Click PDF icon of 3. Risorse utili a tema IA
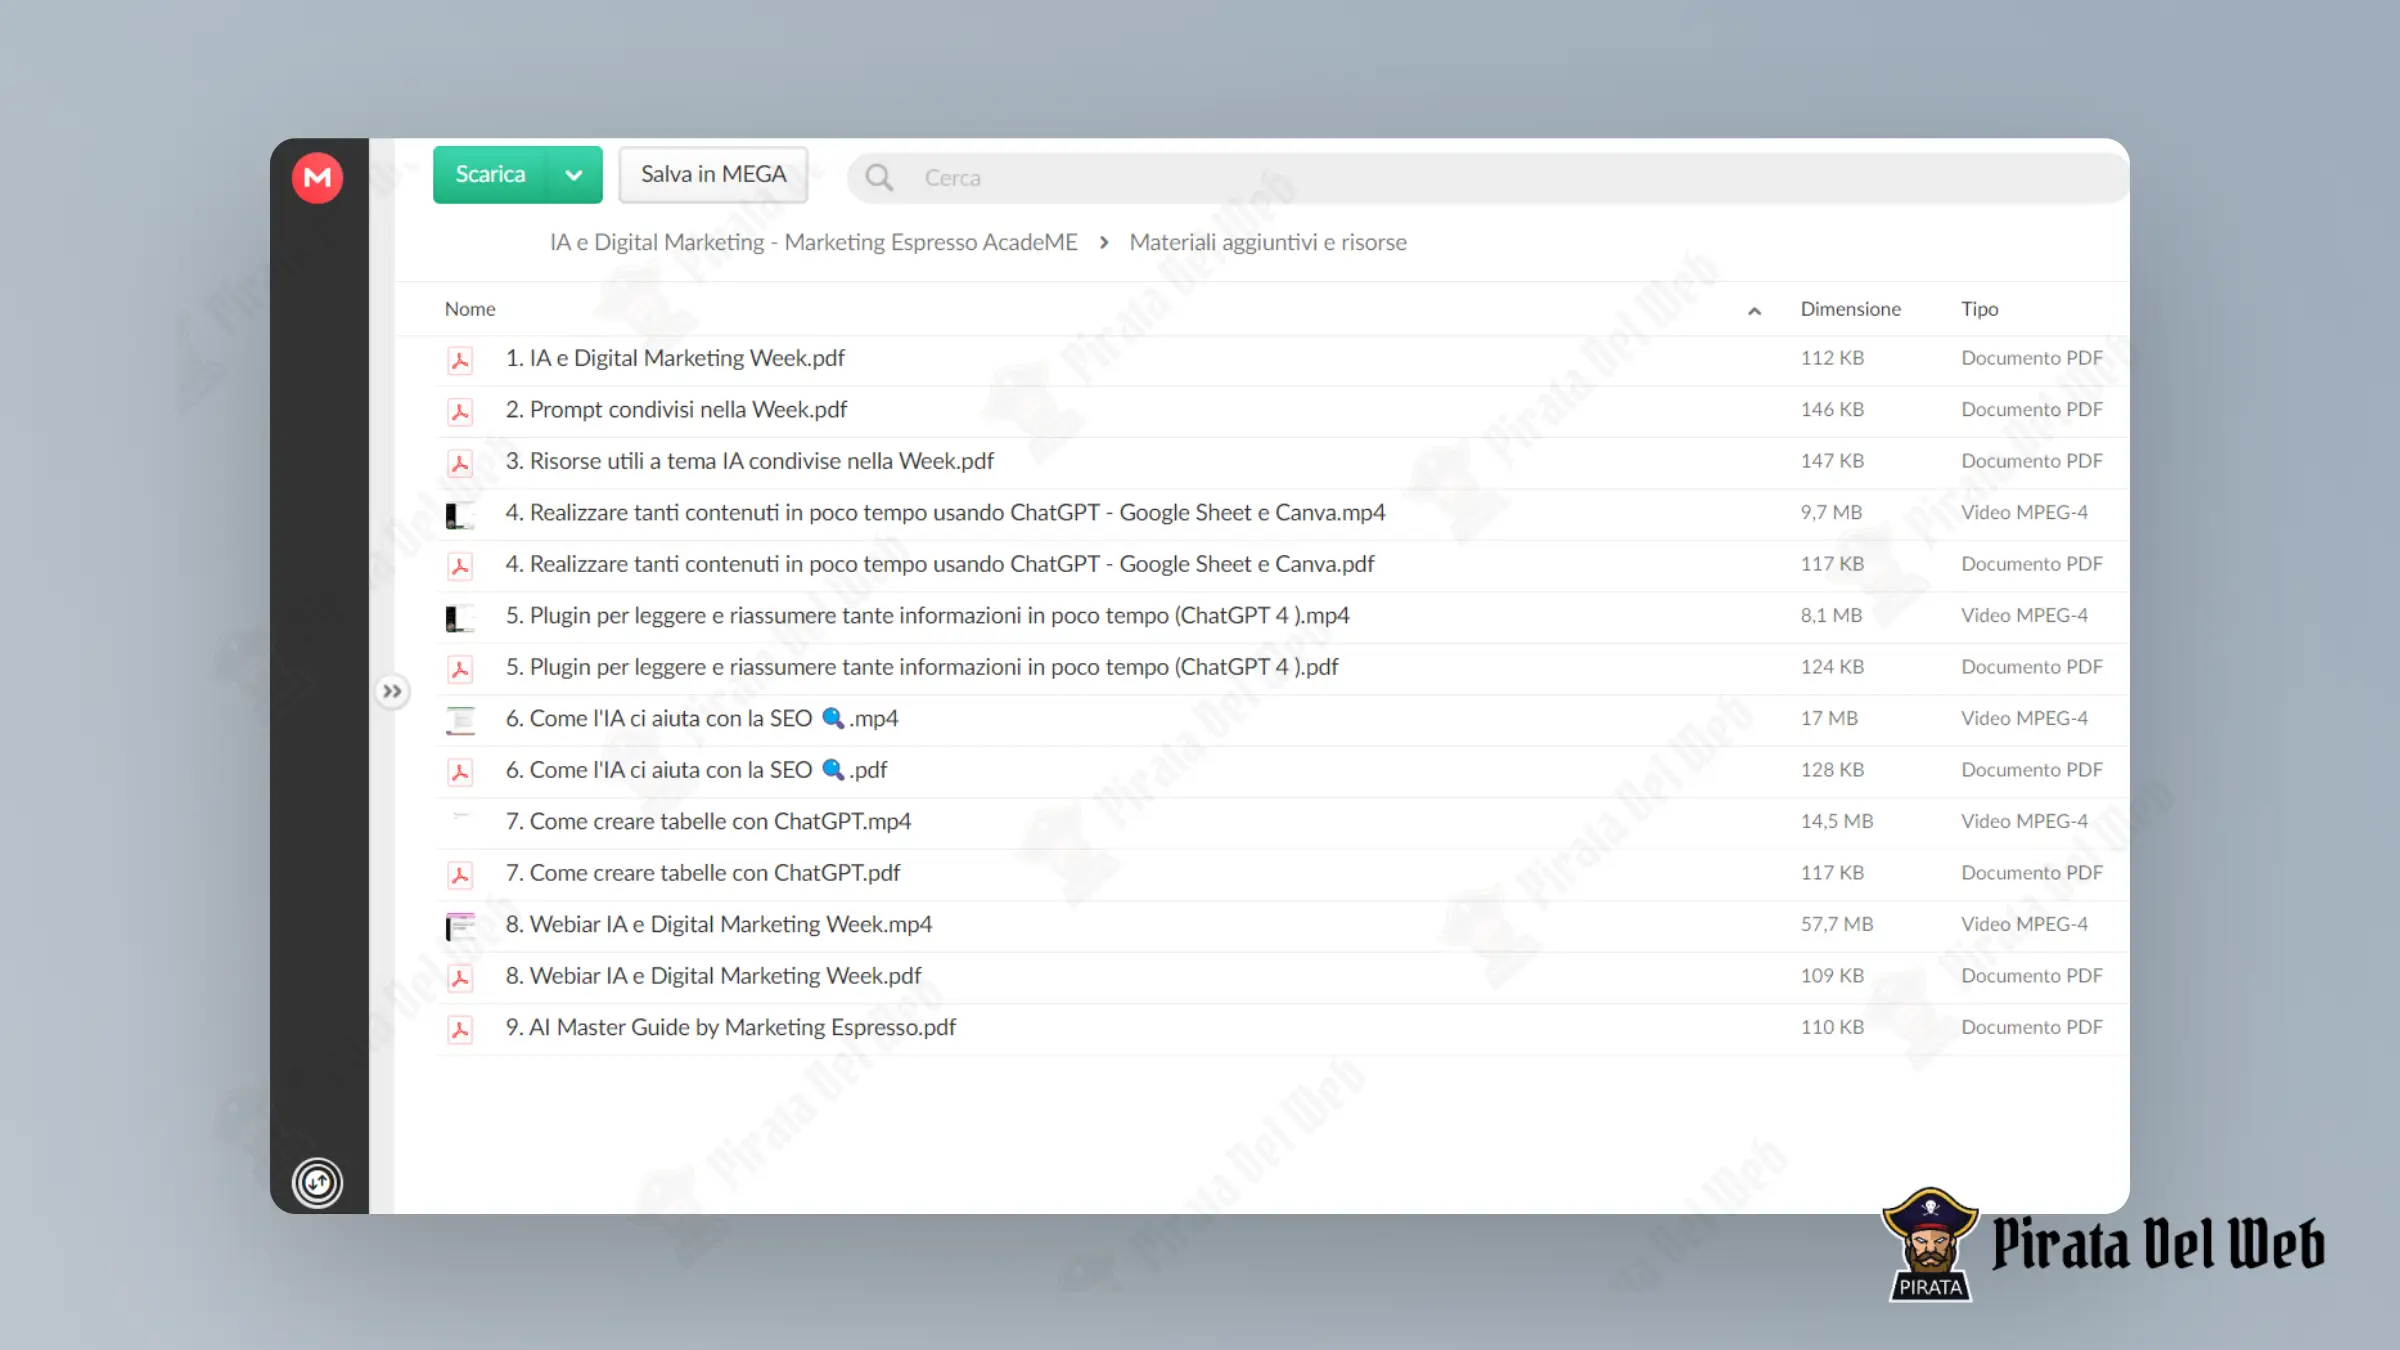This screenshot has height=1350, width=2400. click(460, 463)
